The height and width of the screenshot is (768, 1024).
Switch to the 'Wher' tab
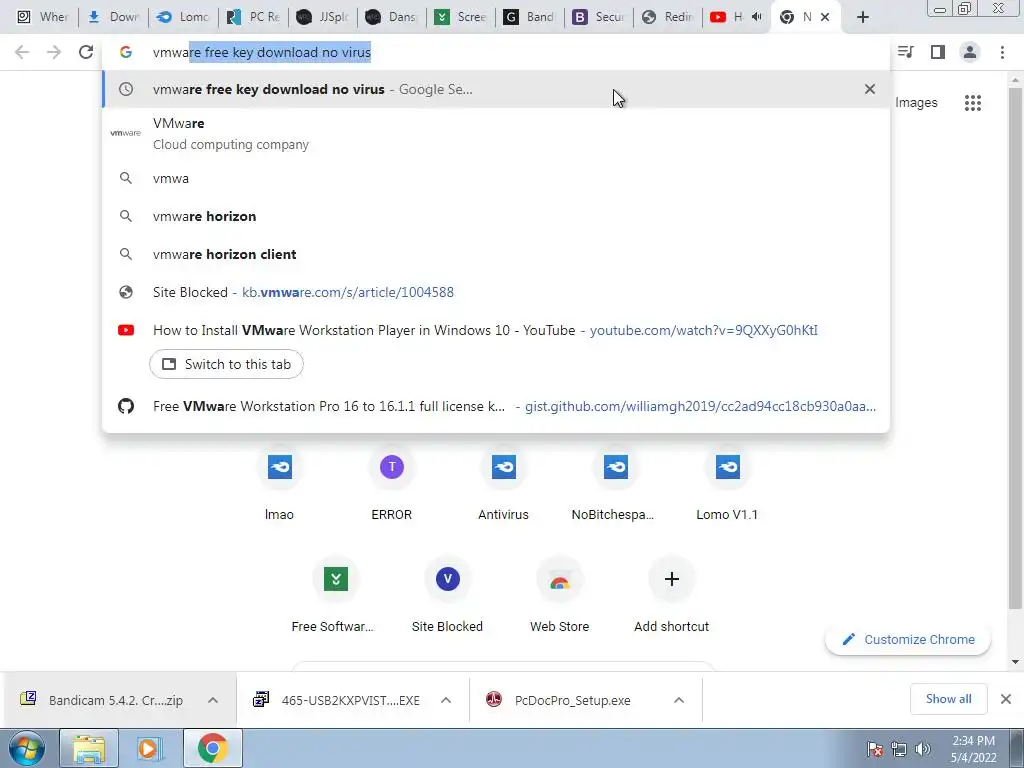pyautogui.click(x=43, y=17)
